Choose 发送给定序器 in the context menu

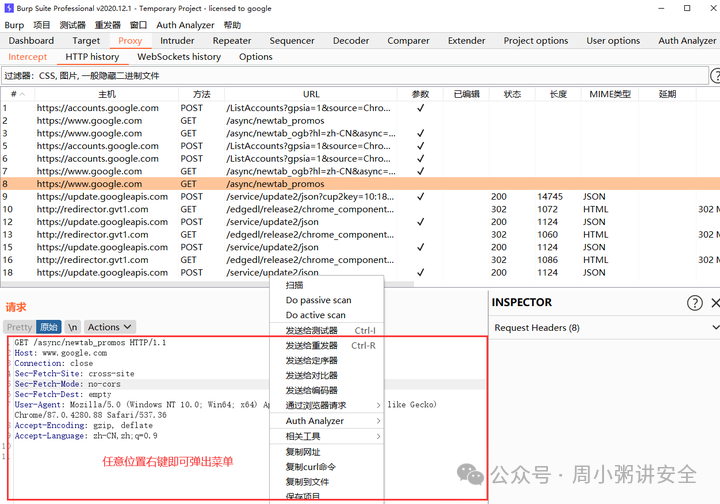(327, 361)
